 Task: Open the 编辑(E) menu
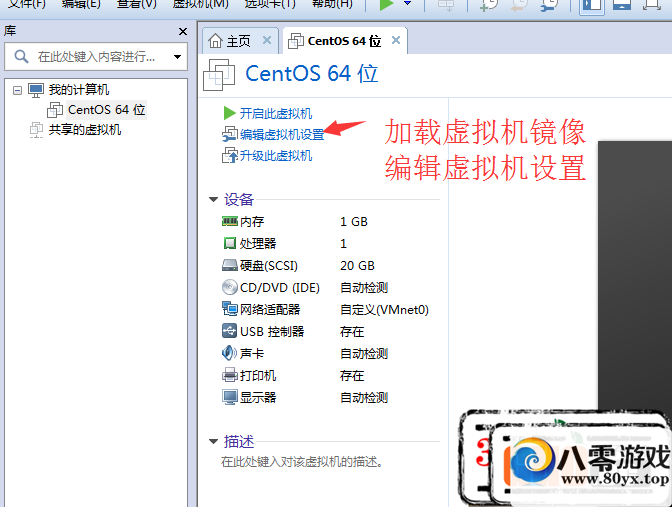coord(81,4)
